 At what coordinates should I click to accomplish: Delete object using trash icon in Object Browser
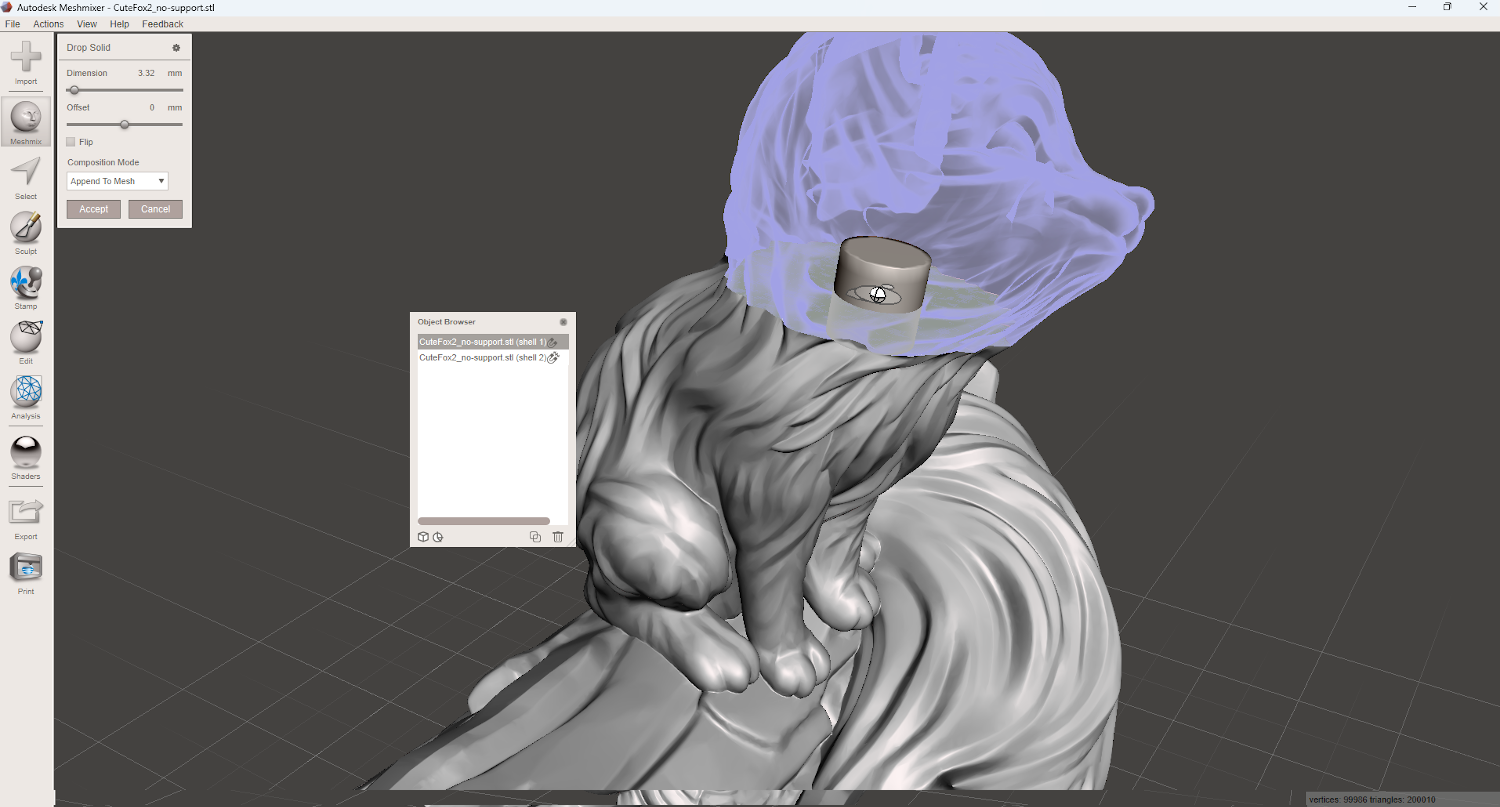click(558, 537)
